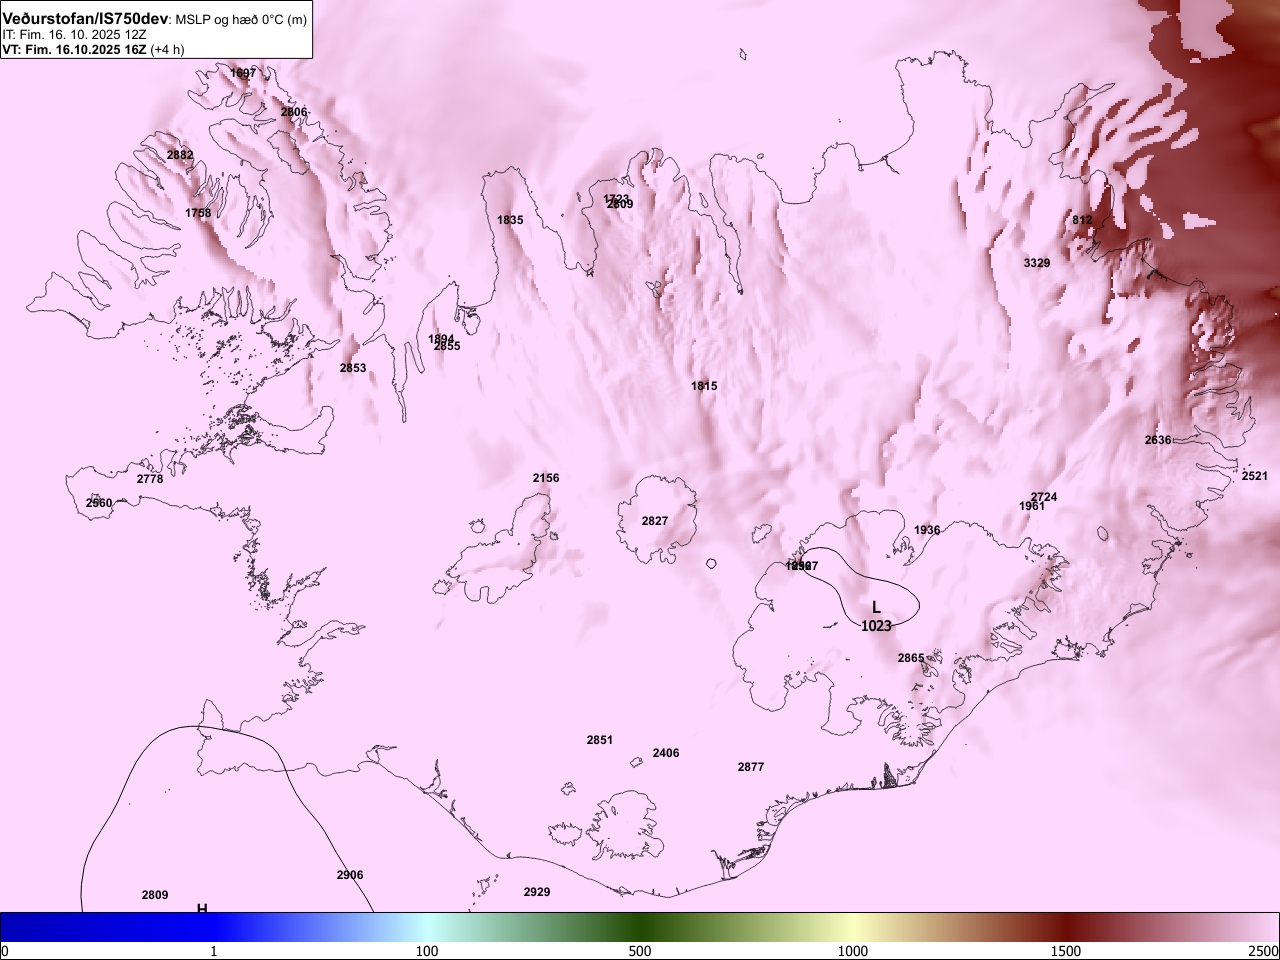Screen dimensions: 1280x960
Task: Select the height label 2853
Action: point(353,368)
